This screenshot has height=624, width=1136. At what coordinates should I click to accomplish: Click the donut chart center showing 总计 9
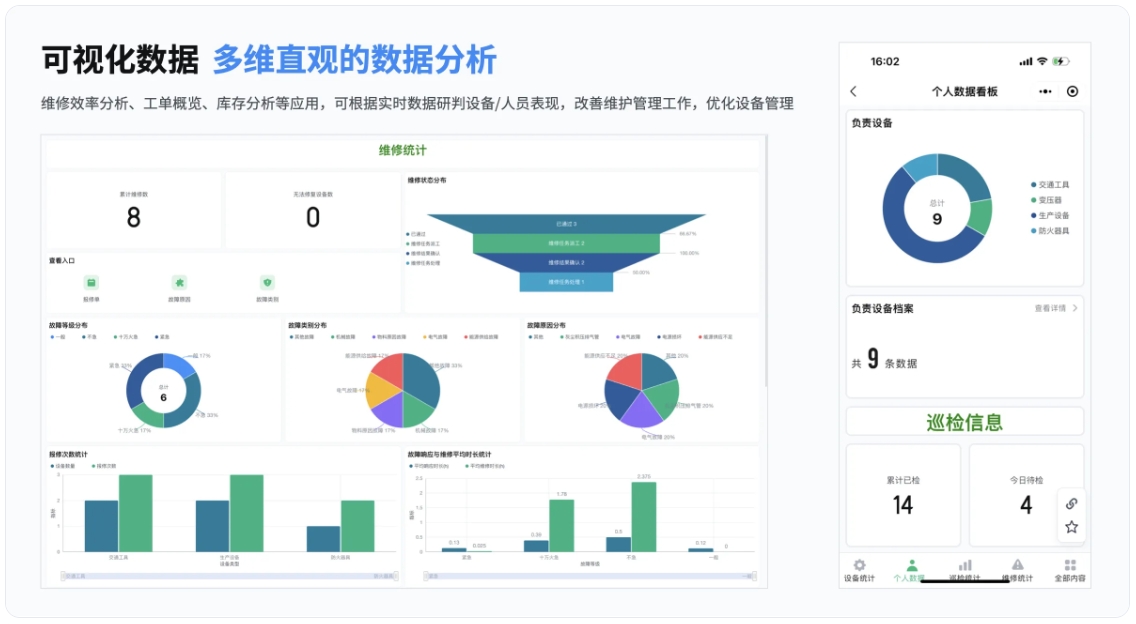pyautogui.click(x=936, y=211)
